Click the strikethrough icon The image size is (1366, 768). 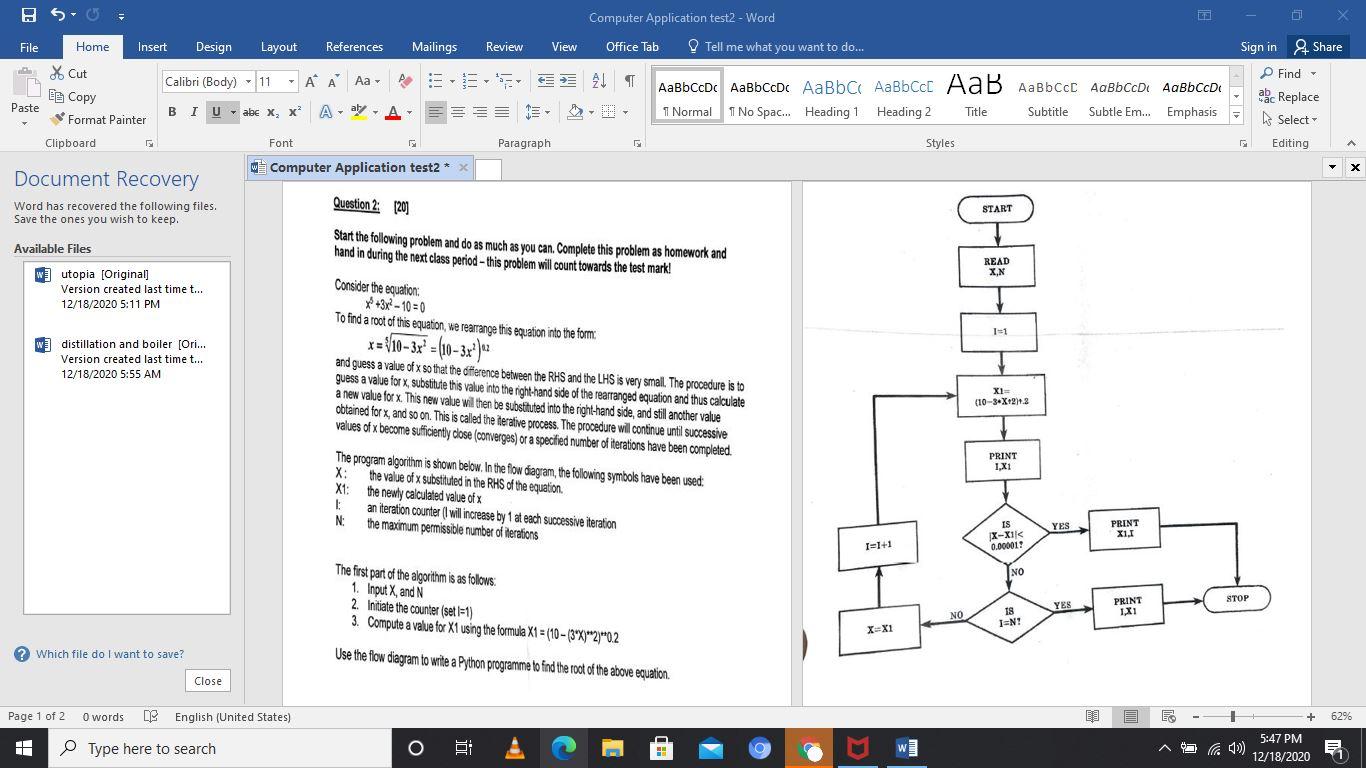click(x=251, y=112)
